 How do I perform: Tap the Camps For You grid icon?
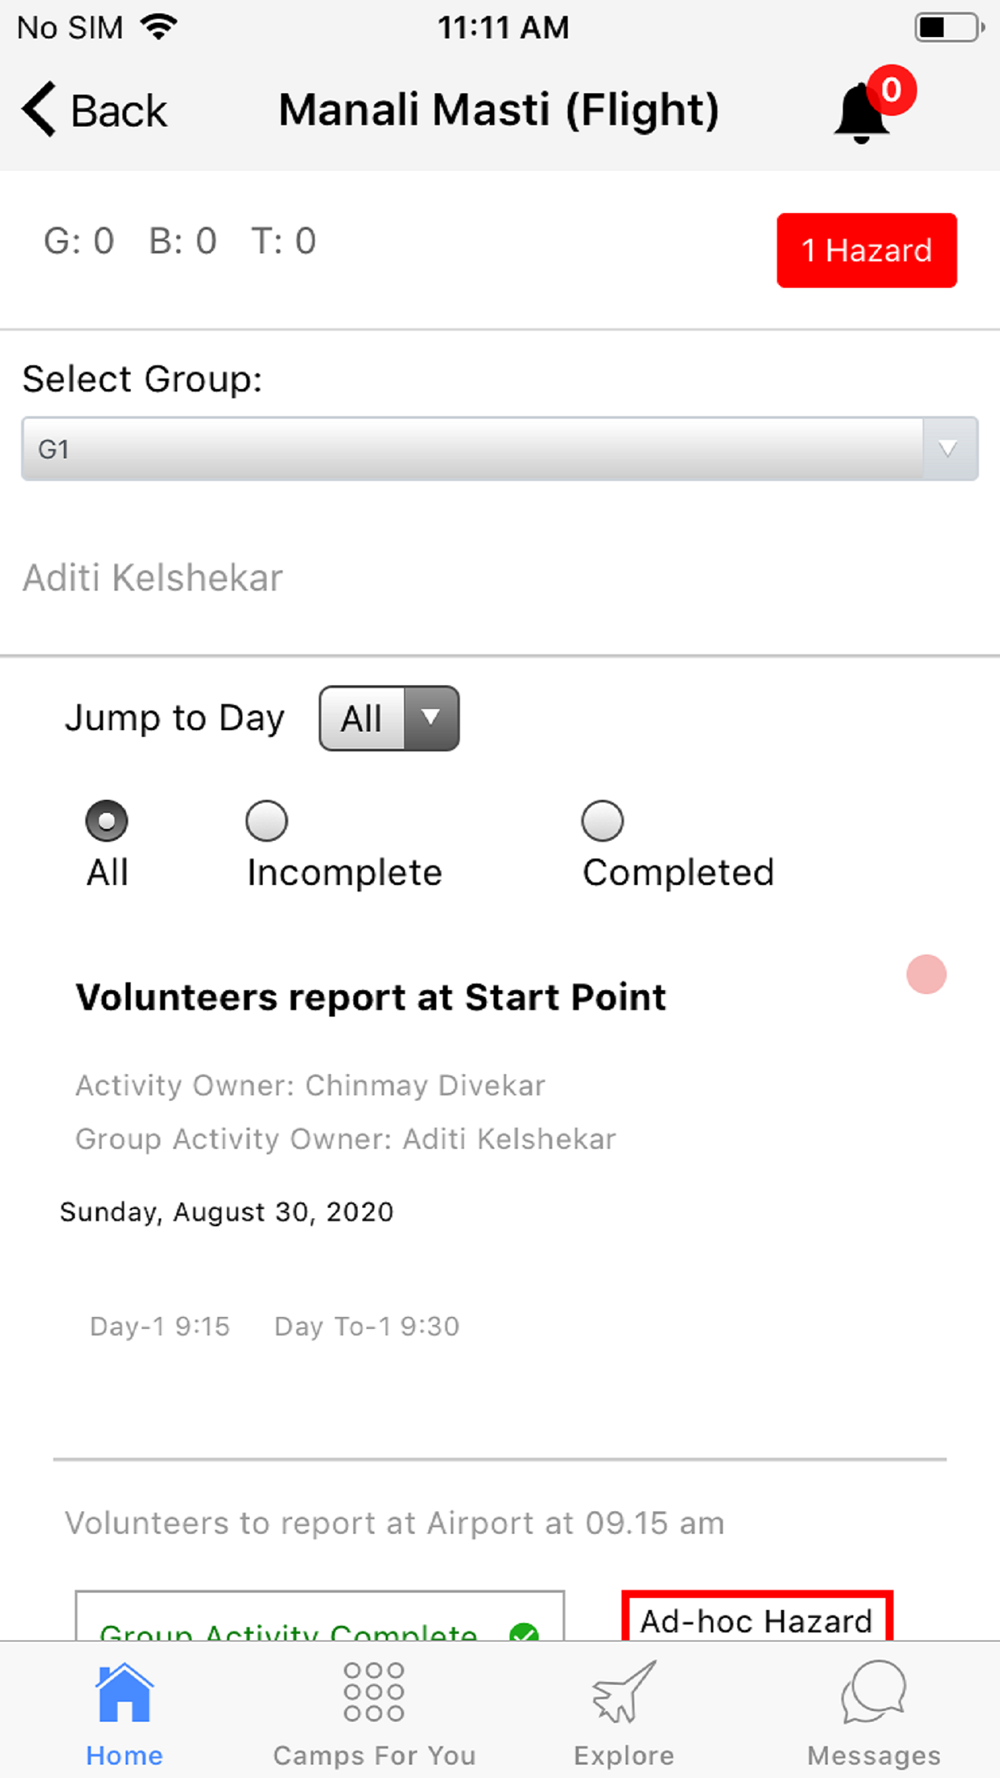pyautogui.click(x=374, y=1692)
